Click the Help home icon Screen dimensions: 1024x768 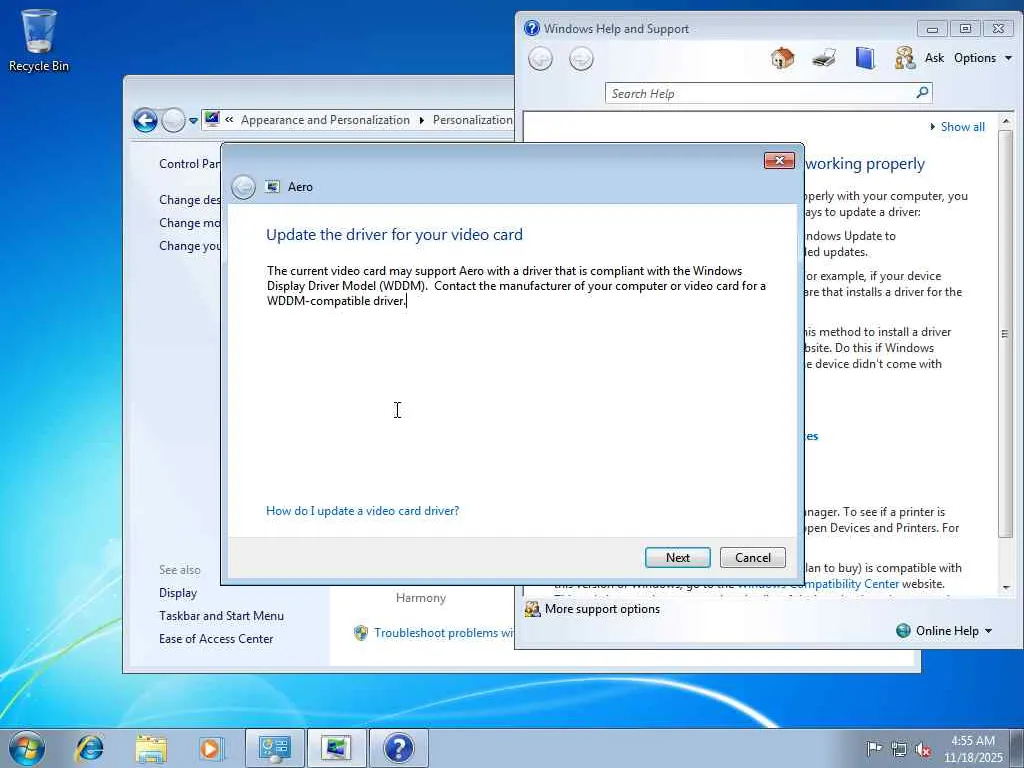click(782, 58)
